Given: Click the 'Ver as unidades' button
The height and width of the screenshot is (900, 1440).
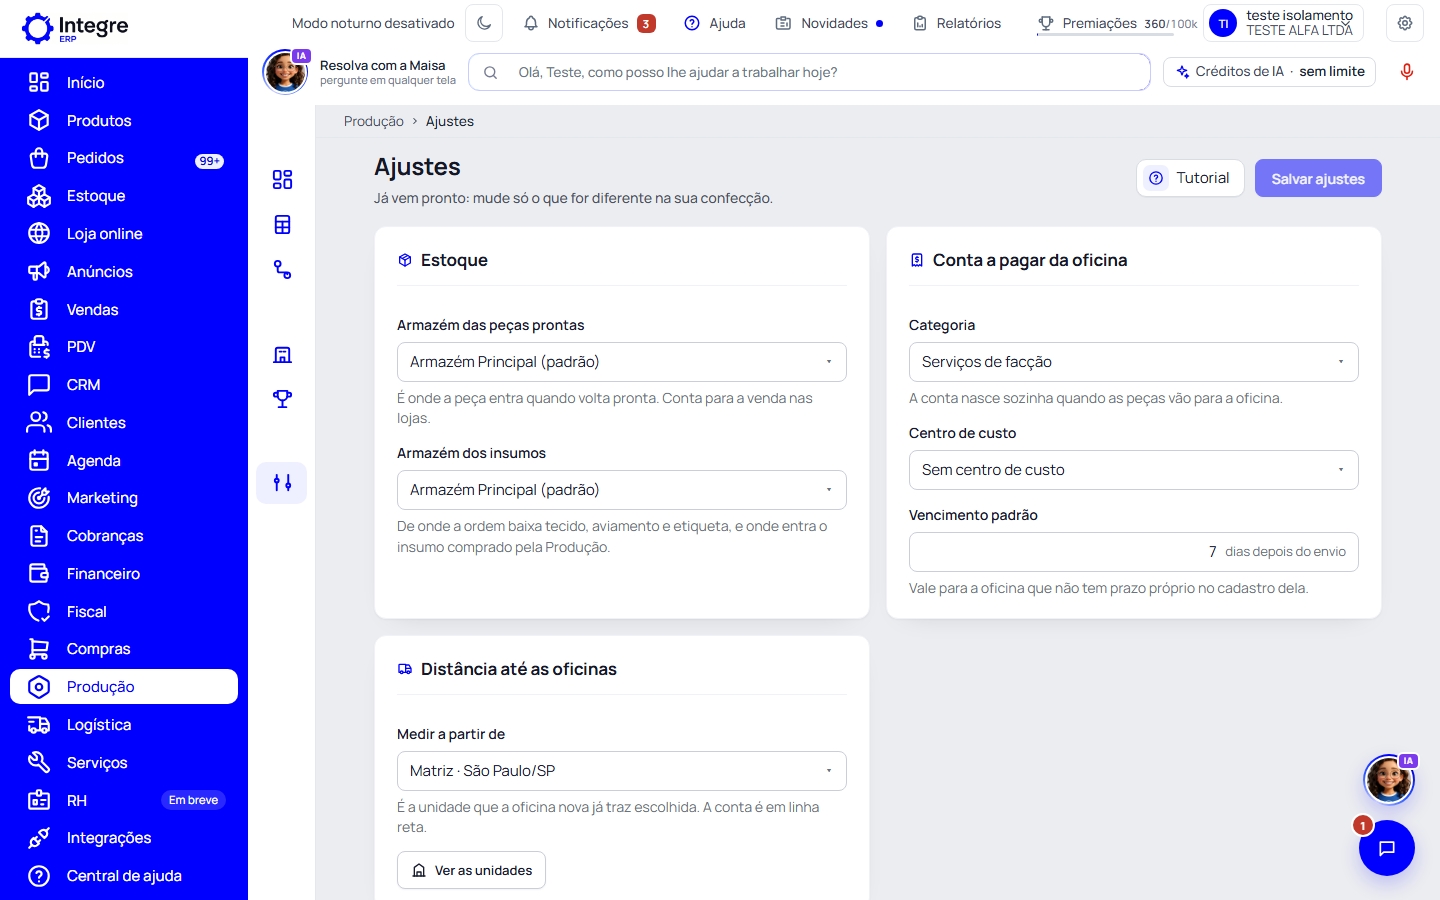Looking at the screenshot, I should 471,870.
